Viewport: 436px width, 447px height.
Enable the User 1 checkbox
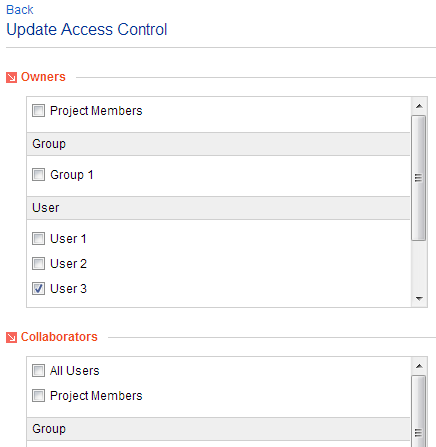pos(38,238)
